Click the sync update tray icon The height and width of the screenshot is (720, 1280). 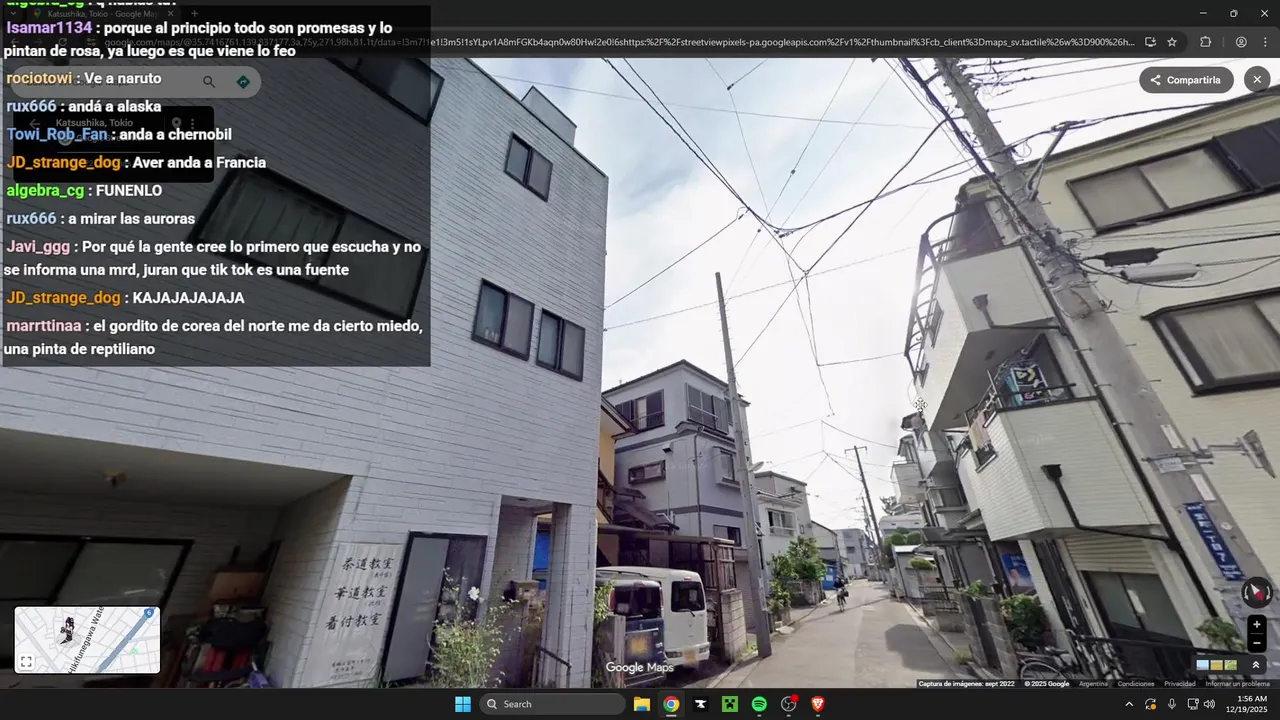pyautogui.click(x=1151, y=704)
